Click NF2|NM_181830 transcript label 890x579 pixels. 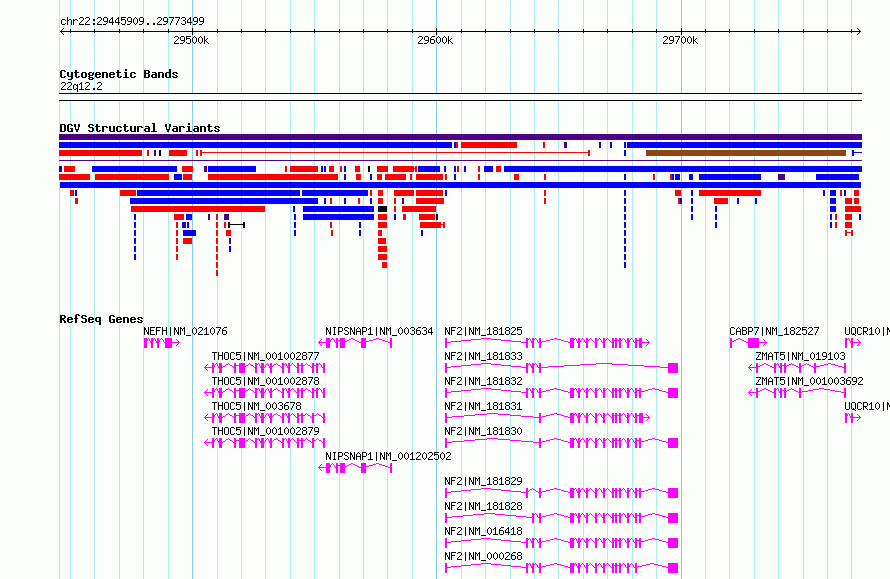click(483, 431)
